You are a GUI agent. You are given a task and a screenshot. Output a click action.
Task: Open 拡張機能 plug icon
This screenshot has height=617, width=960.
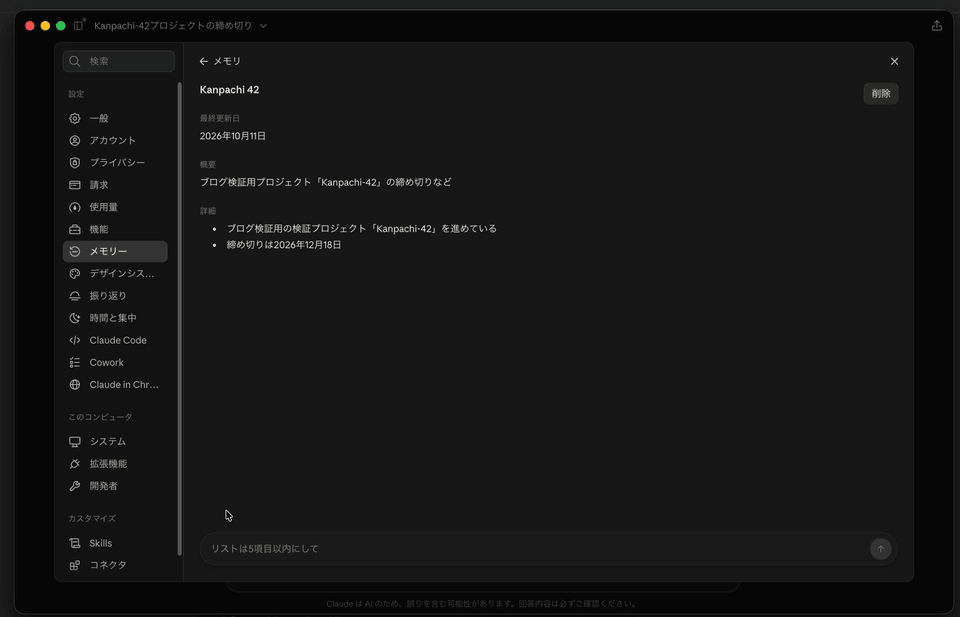[75, 464]
